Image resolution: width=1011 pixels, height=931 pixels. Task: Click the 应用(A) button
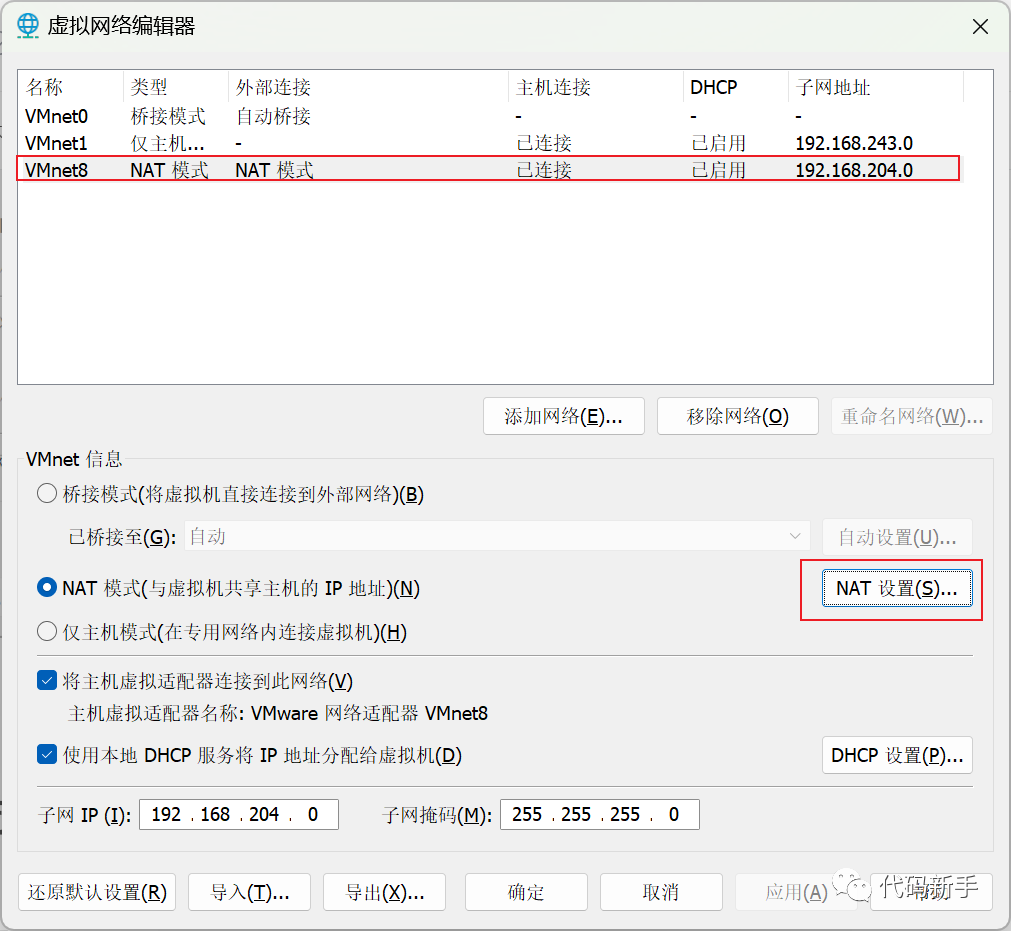(x=796, y=892)
